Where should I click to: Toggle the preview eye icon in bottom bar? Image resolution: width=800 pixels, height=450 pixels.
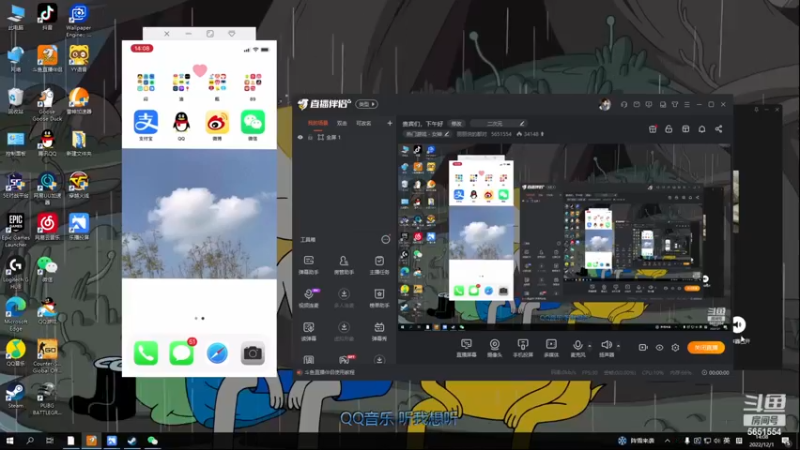point(659,347)
